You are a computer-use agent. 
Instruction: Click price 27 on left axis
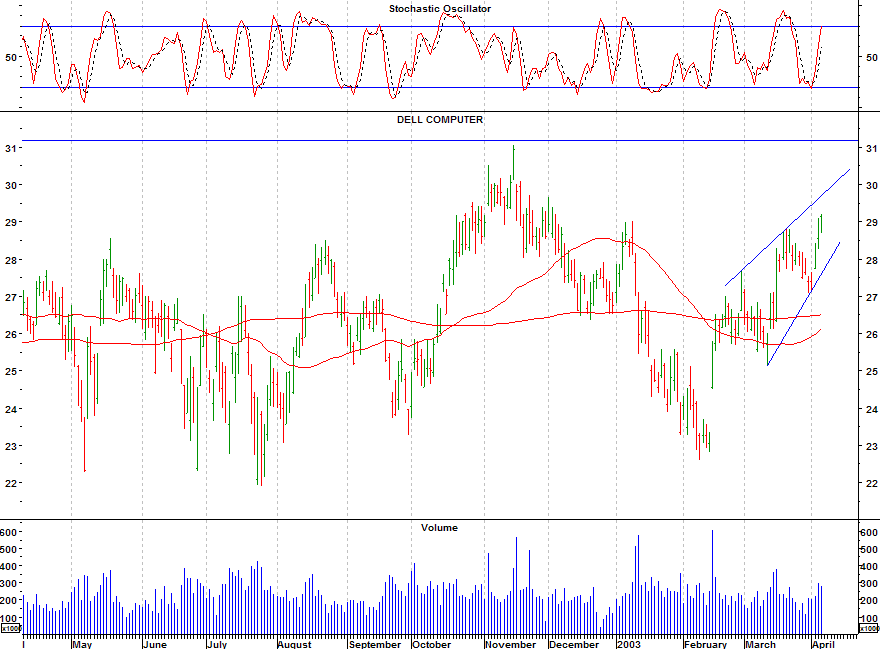[x=11, y=297]
